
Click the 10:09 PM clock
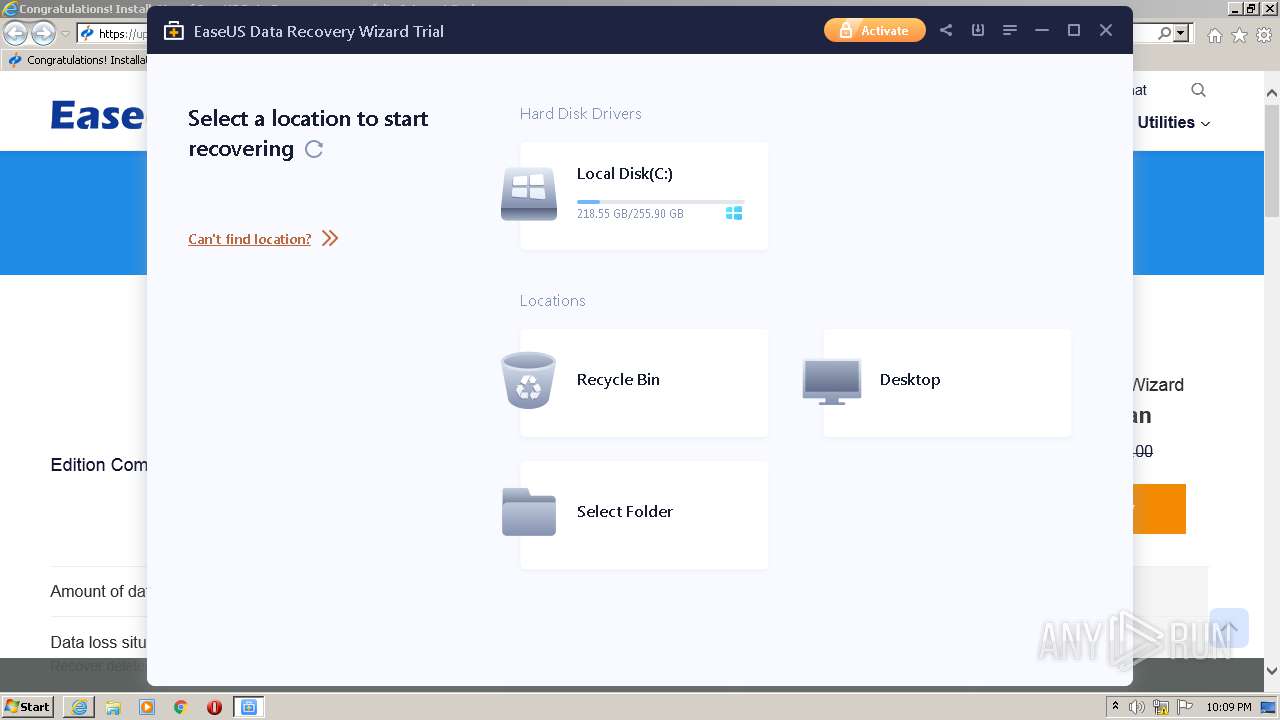point(1229,707)
